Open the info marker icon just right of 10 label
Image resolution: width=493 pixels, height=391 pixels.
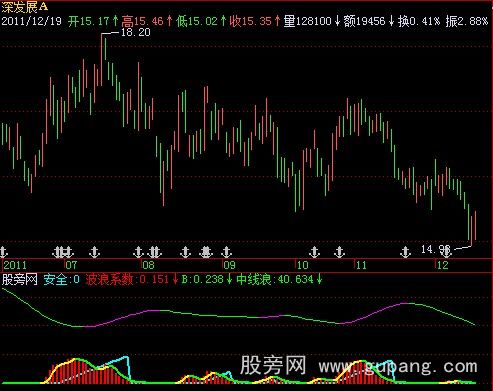tap(314, 252)
